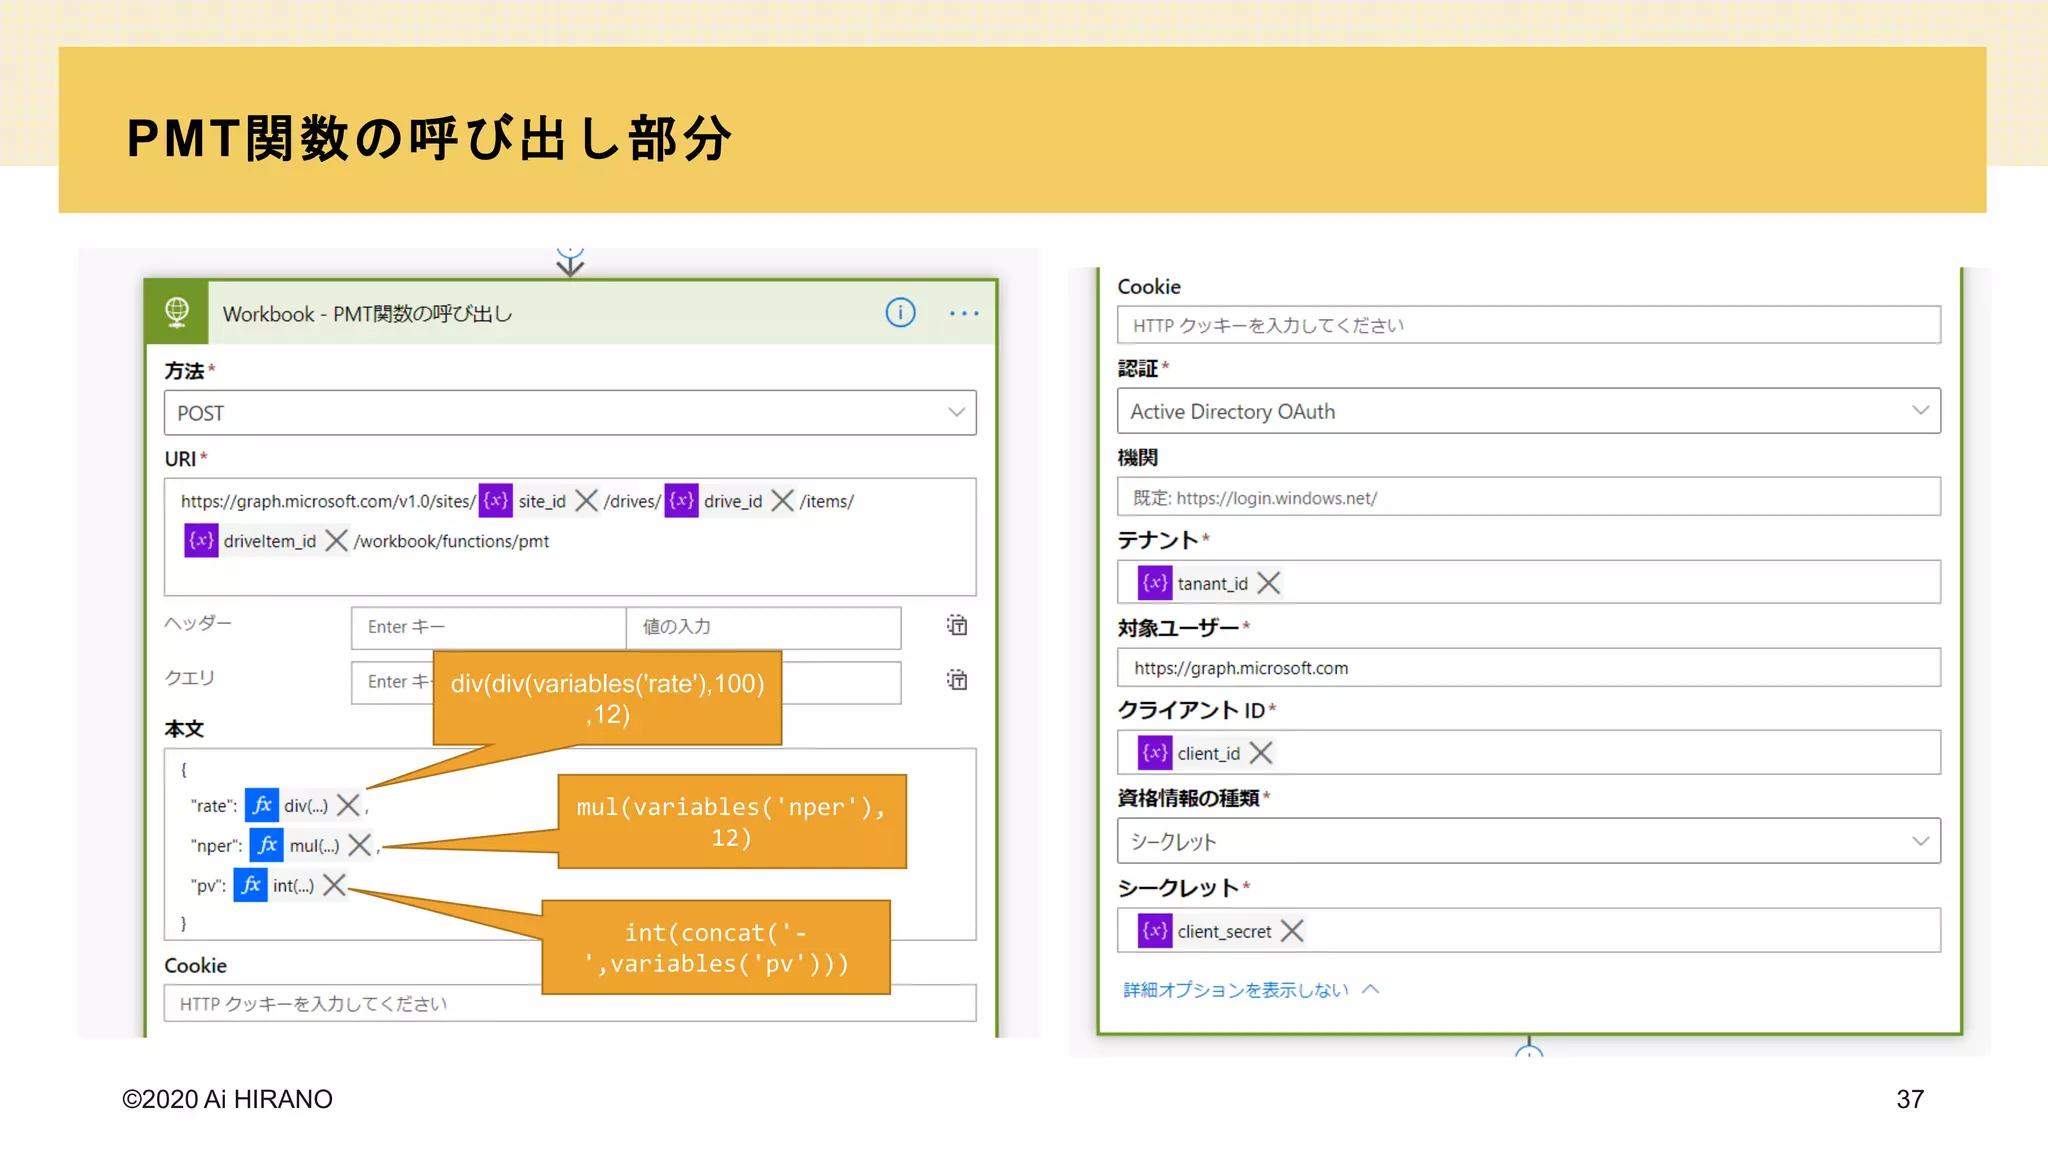2048x1152 pixels.
Task: Delete the driveItem_id token
Action: (336, 541)
